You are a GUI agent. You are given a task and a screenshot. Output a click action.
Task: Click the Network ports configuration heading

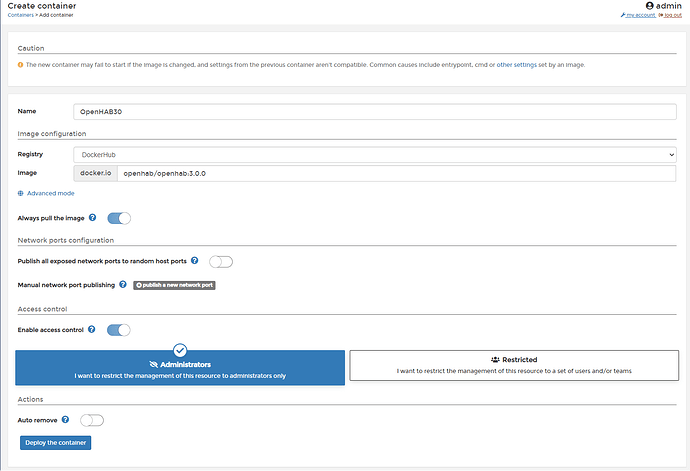coord(66,240)
